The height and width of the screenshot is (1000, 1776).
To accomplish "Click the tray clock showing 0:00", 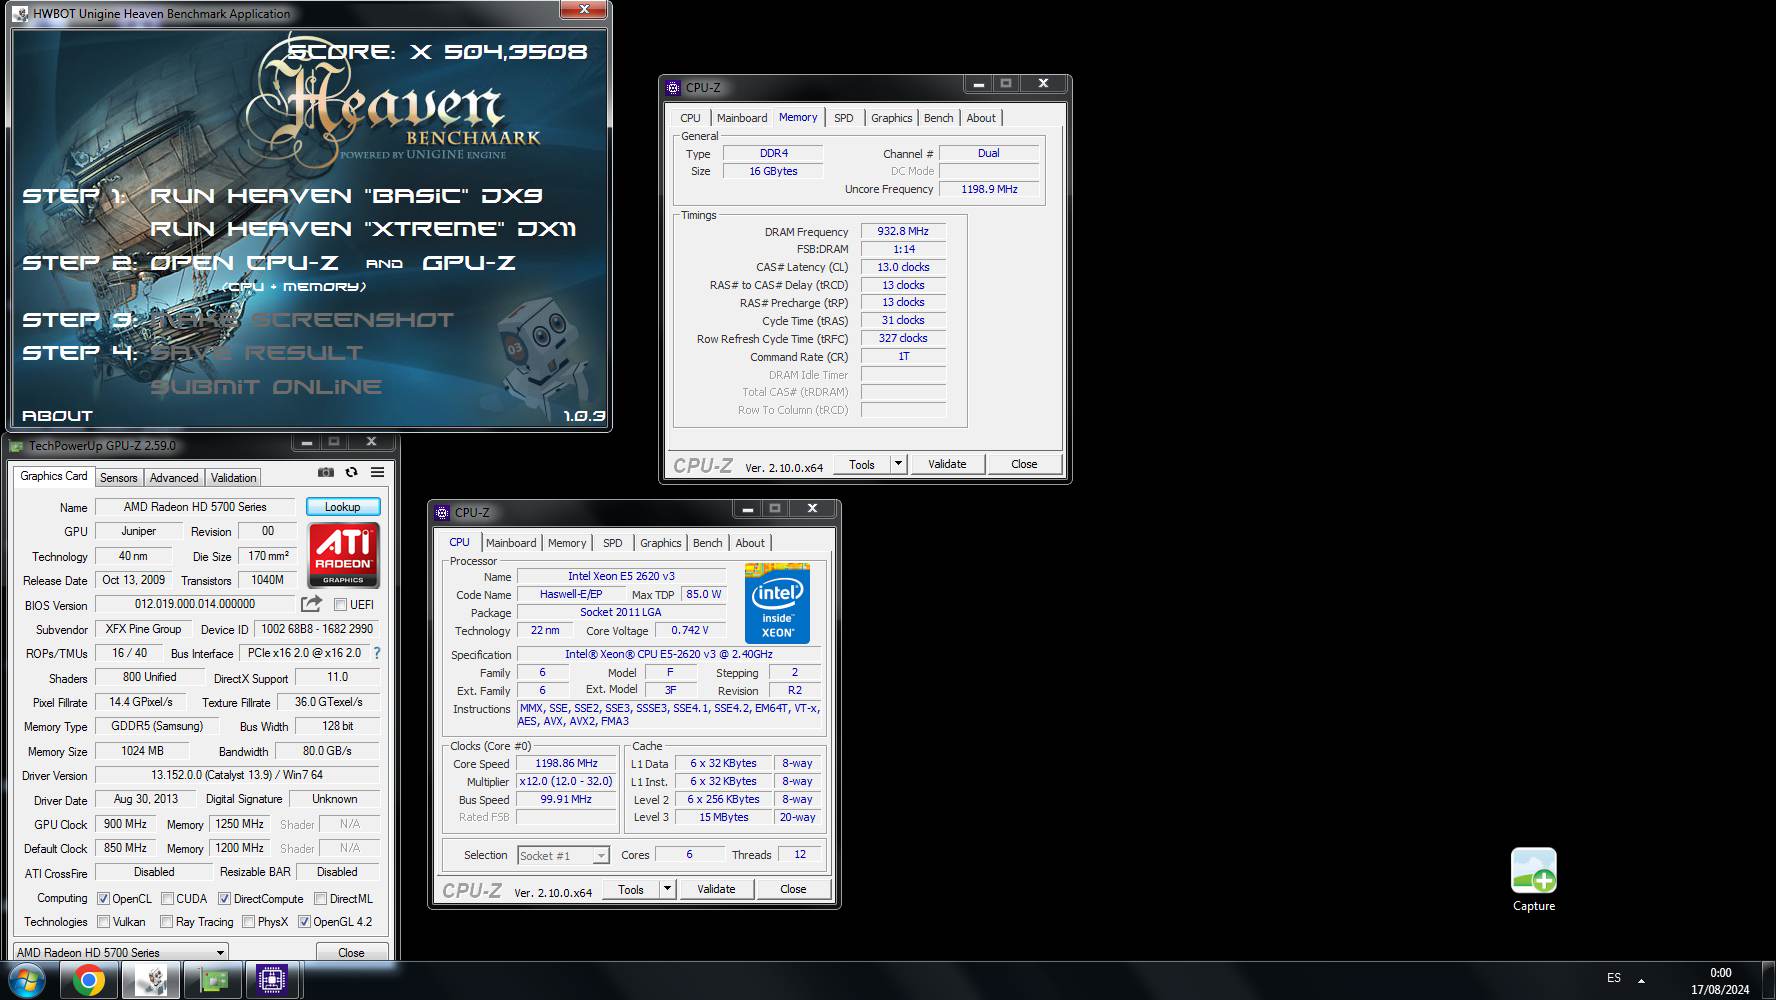I will [1720, 972].
